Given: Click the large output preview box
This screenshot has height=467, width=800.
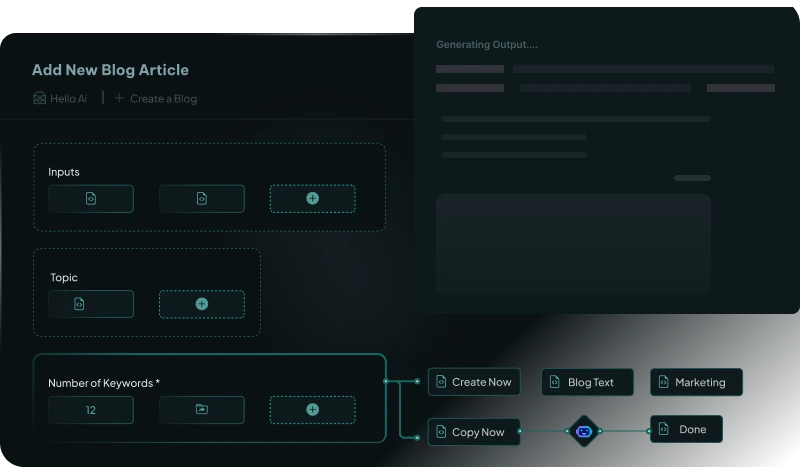Looking at the screenshot, I should click(573, 244).
